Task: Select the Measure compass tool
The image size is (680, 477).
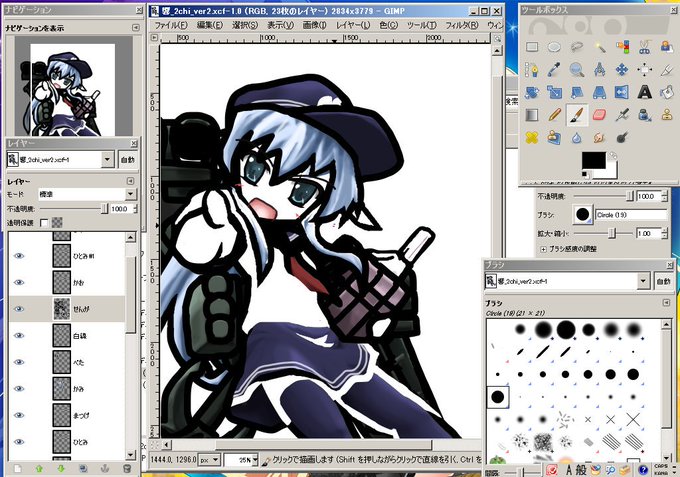Action: pyautogui.click(x=600, y=69)
